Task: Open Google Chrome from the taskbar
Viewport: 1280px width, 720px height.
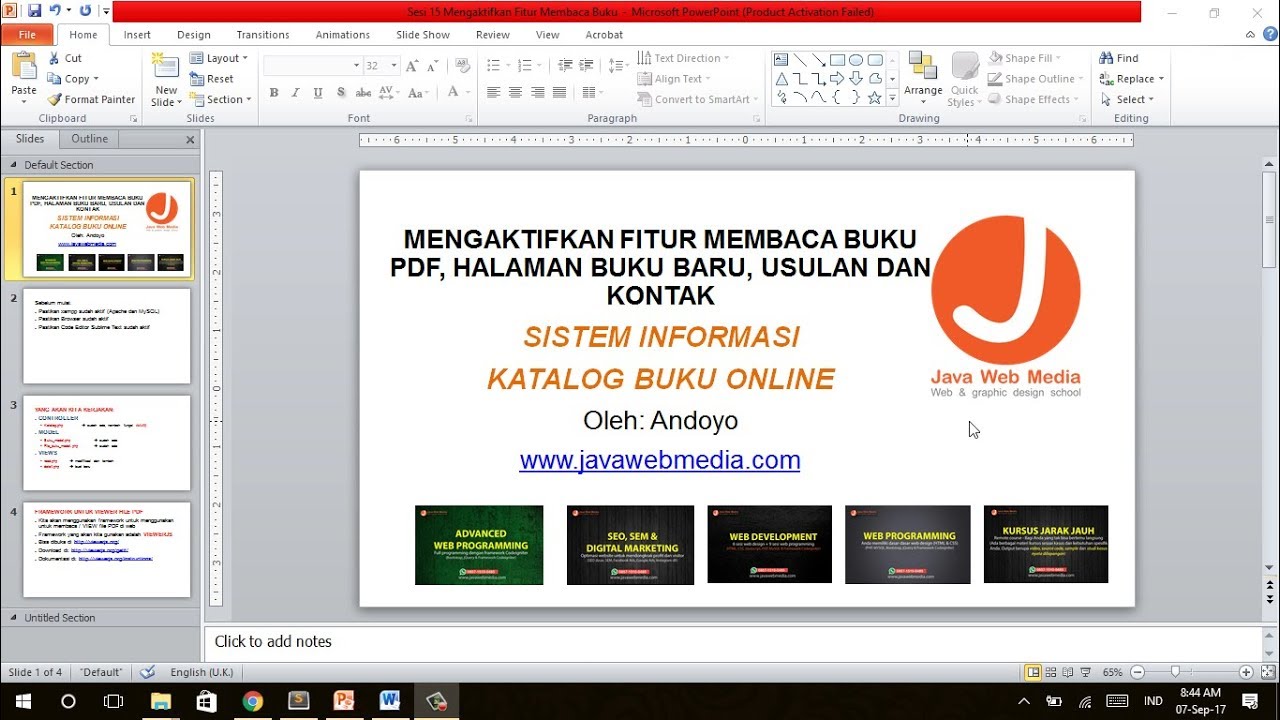Action: (252, 701)
